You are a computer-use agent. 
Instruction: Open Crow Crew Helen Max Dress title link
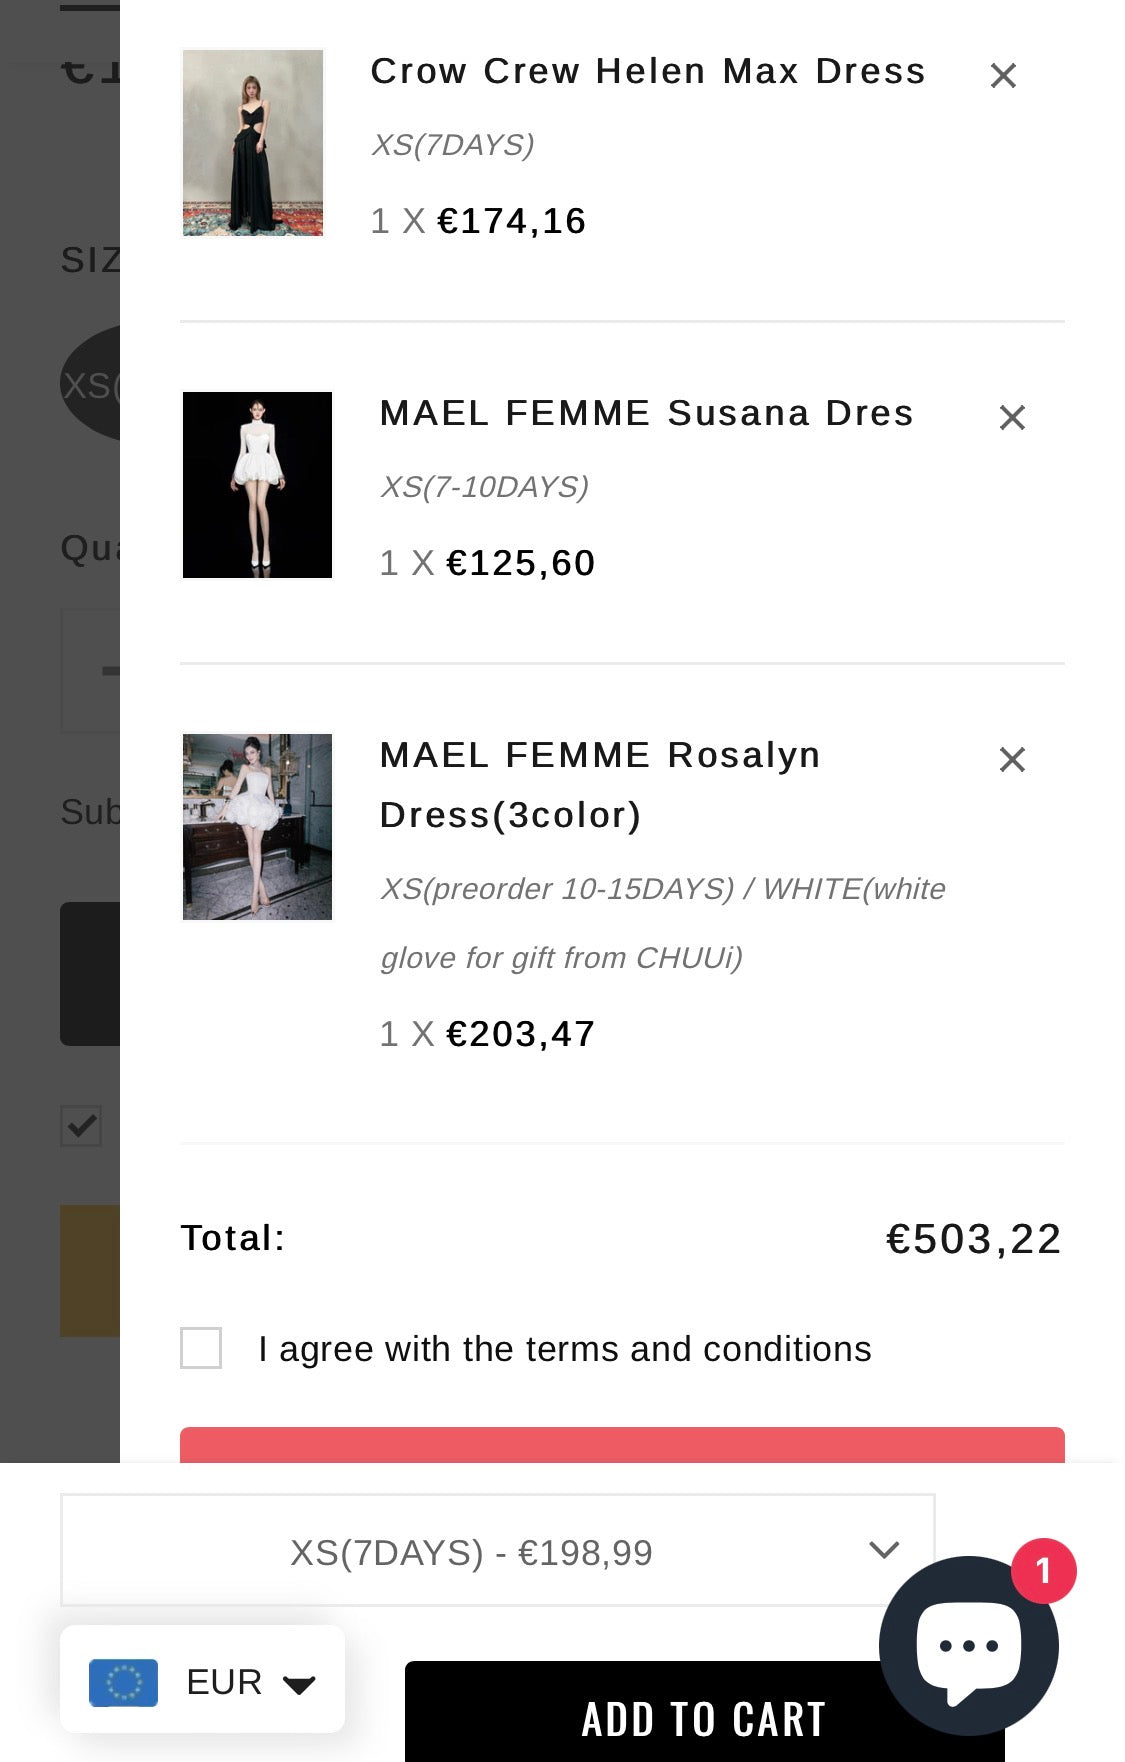[648, 72]
